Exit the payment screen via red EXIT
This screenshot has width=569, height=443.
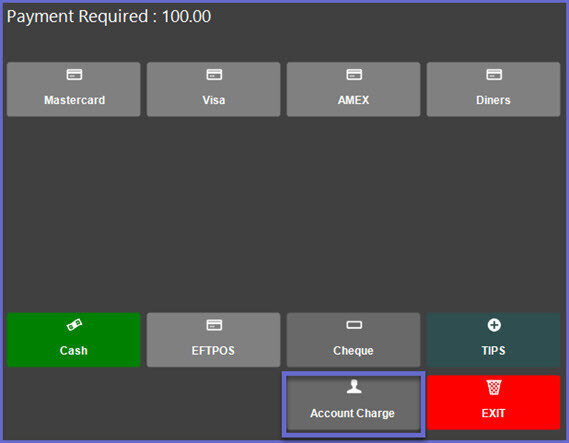click(494, 403)
